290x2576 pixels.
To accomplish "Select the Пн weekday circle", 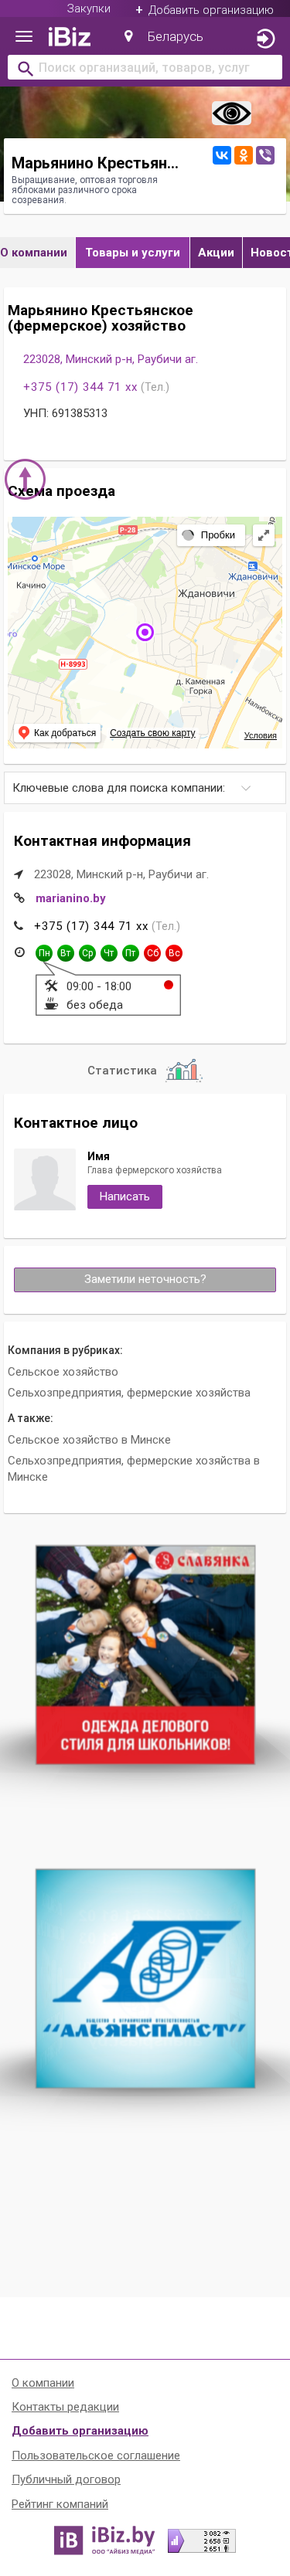I will pos(44,953).
